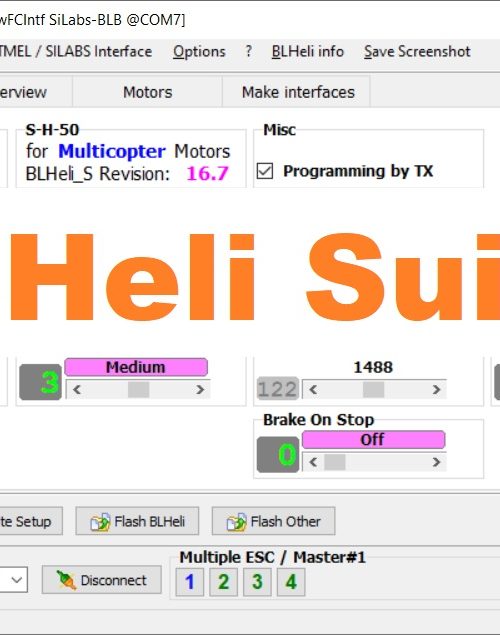Switch to the partially visible Overview tab
This screenshot has width=500, height=635.
(36, 92)
